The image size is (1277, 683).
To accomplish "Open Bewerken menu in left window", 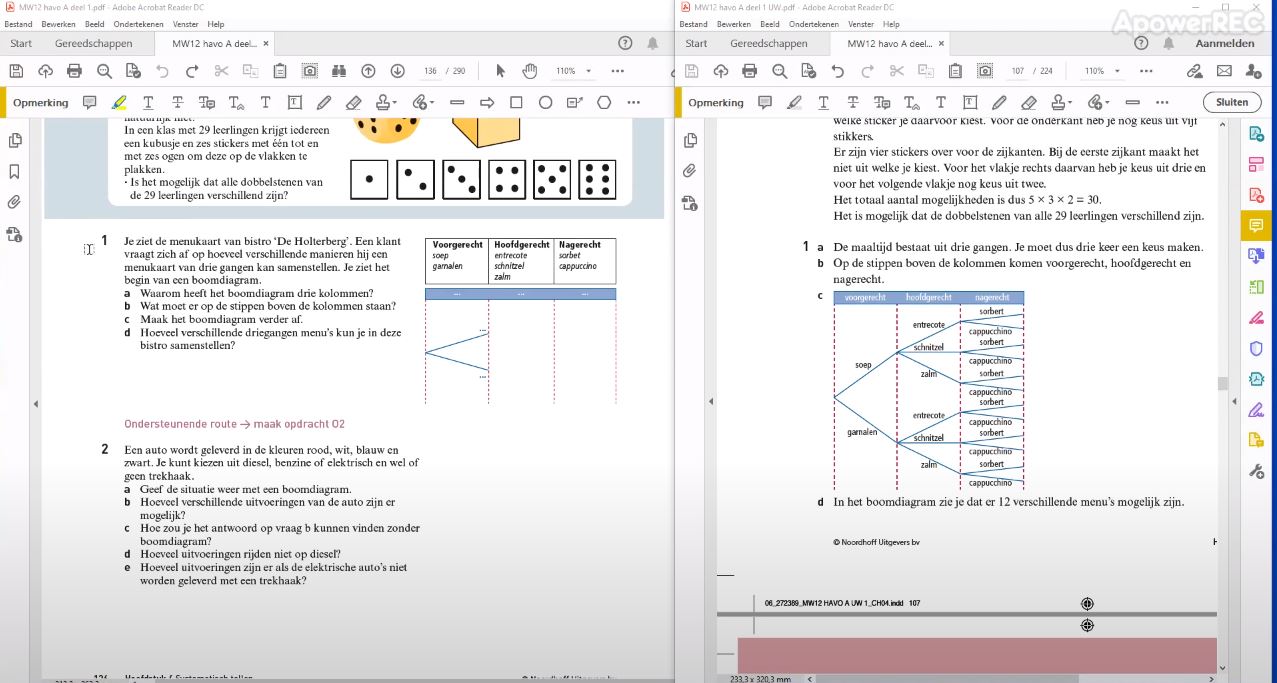I will tap(59, 24).
